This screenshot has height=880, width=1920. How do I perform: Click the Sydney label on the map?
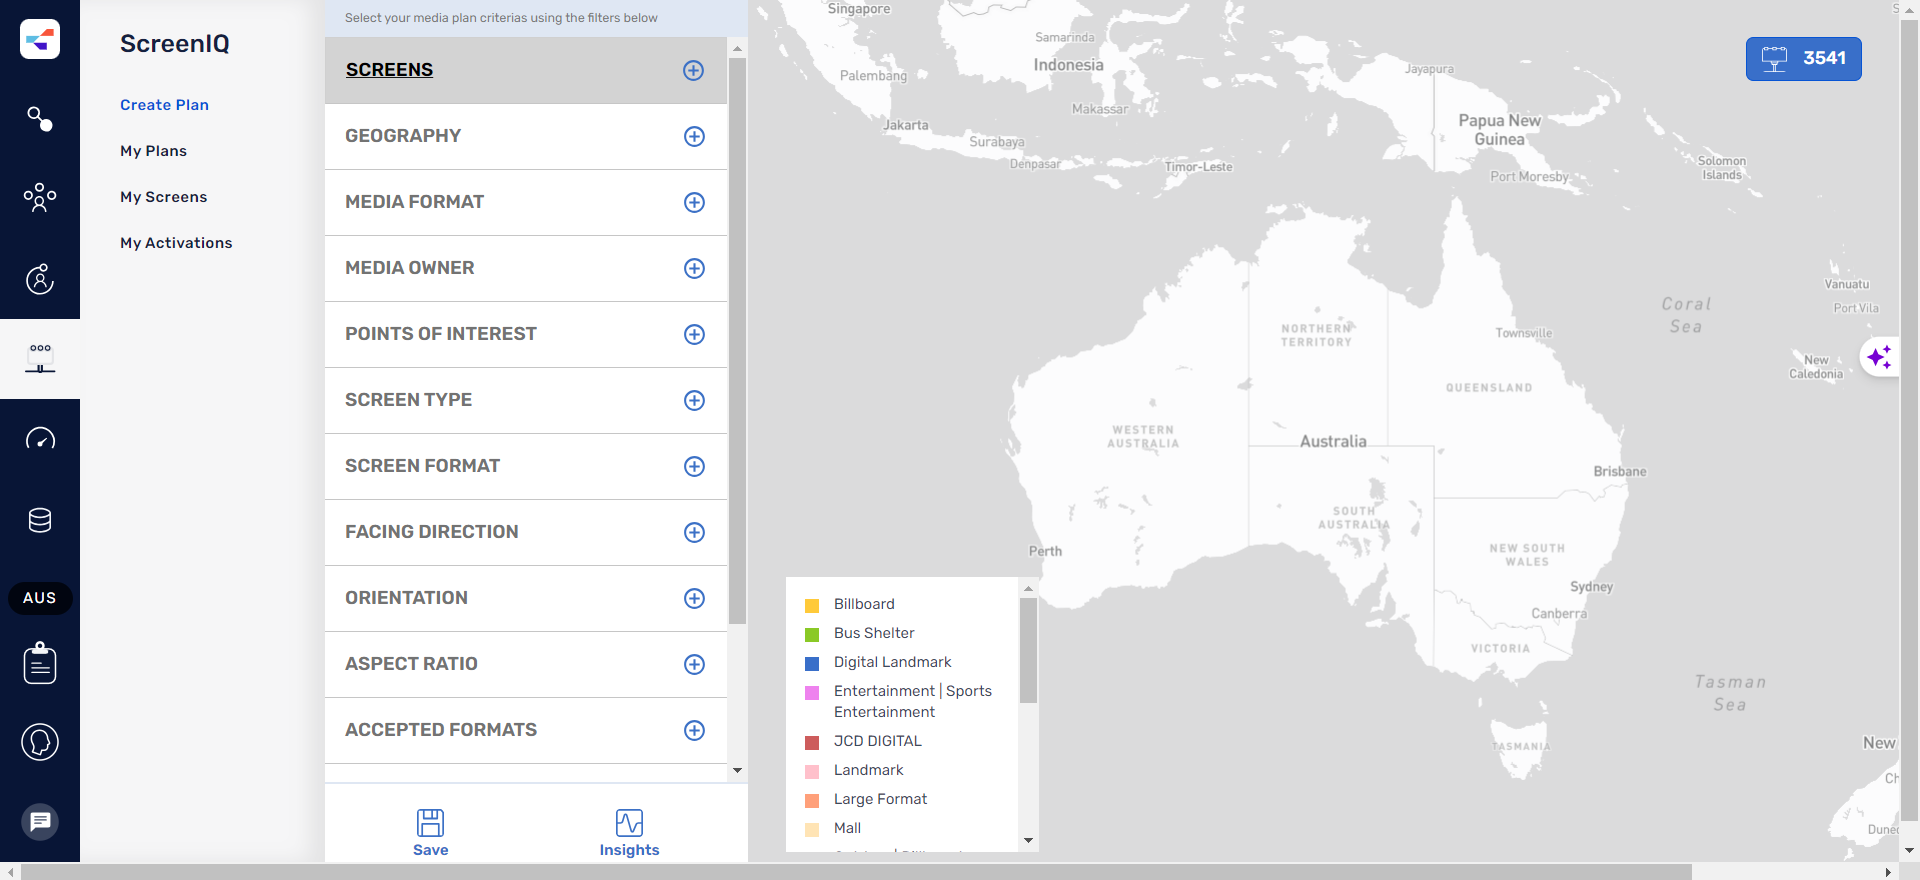[x=1591, y=587]
